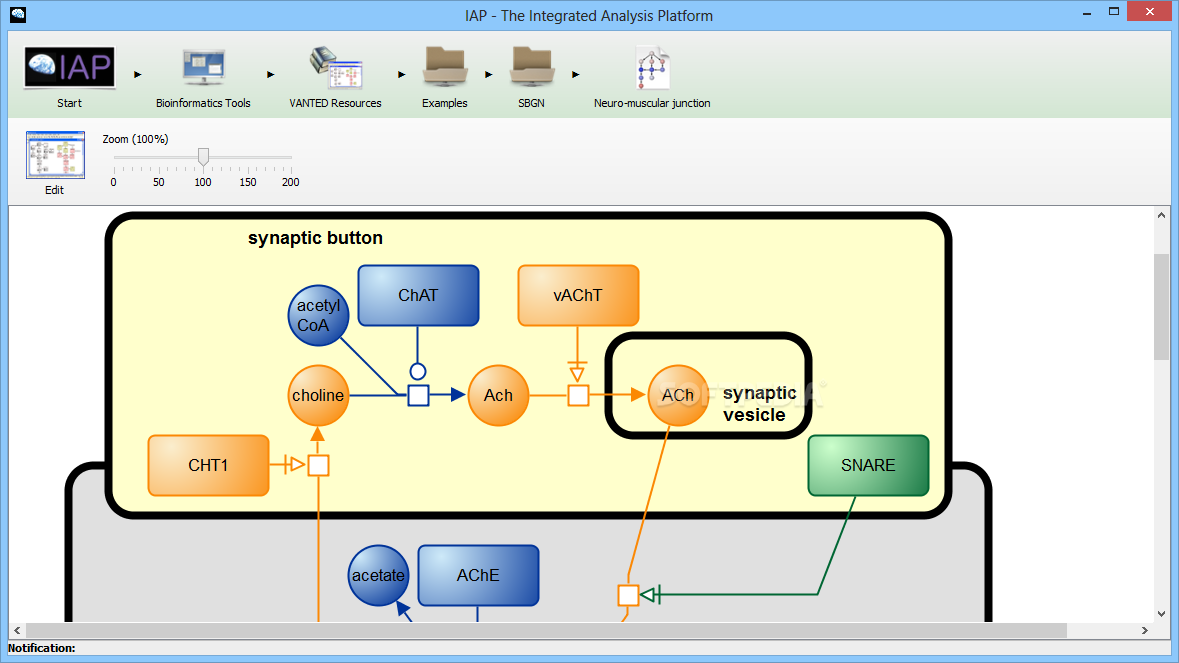Image resolution: width=1179 pixels, height=663 pixels.
Task: Select the Ach node outside vesicle
Action: (498, 395)
